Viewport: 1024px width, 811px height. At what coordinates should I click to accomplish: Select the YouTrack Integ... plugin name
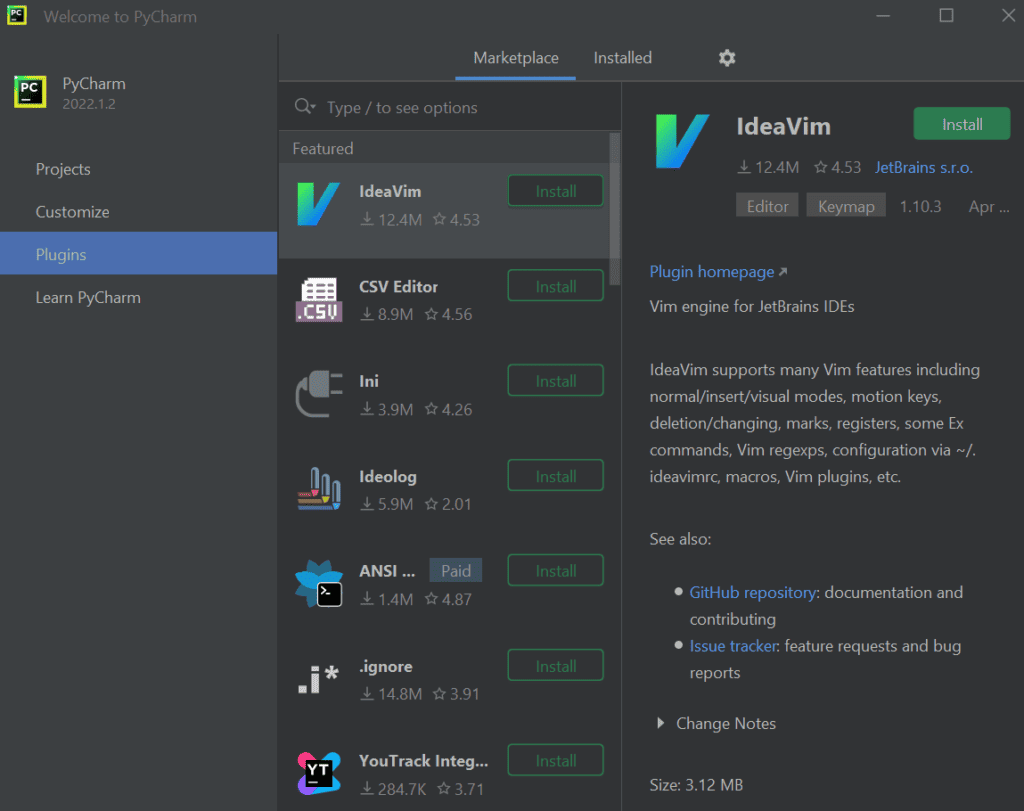pyautogui.click(x=423, y=761)
